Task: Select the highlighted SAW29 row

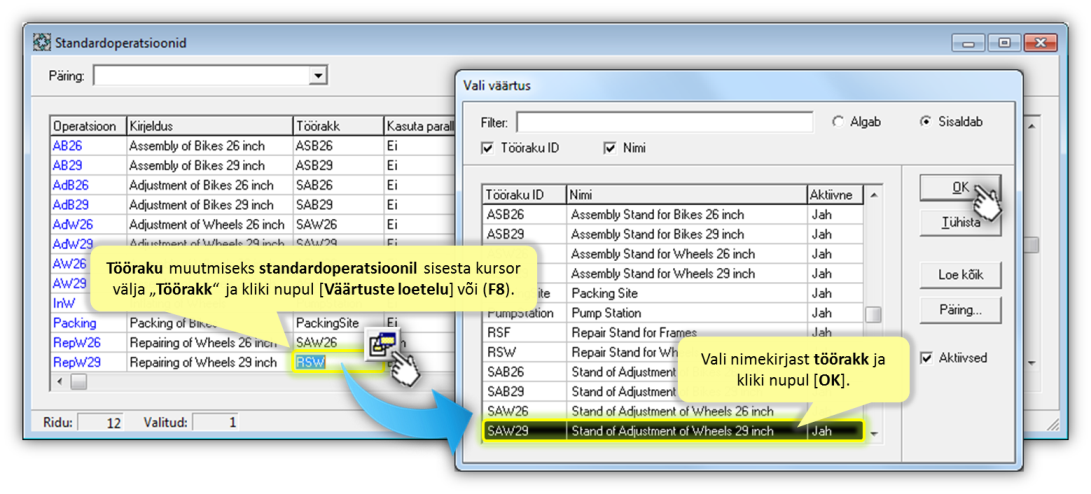Action: (673, 431)
